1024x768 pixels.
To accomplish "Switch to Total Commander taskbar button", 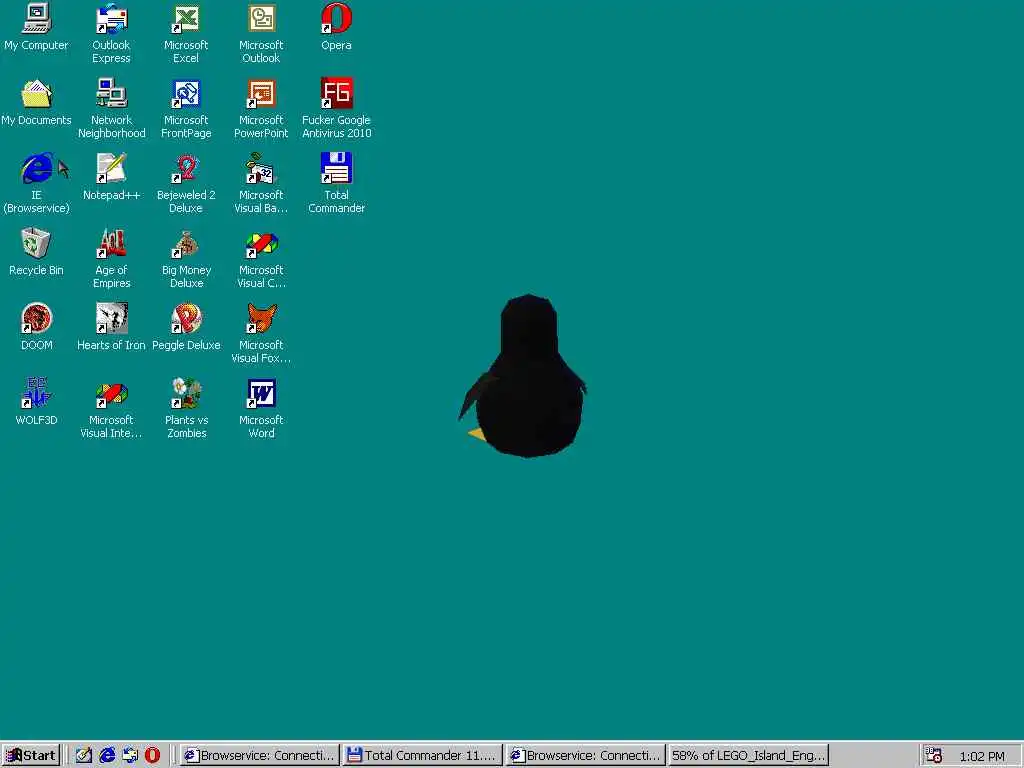I will pos(423,755).
